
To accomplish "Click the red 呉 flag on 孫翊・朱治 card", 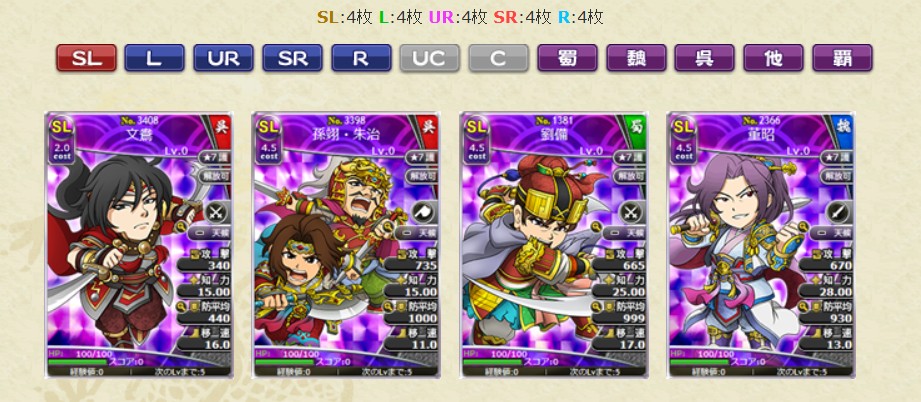I will (430, 126).
